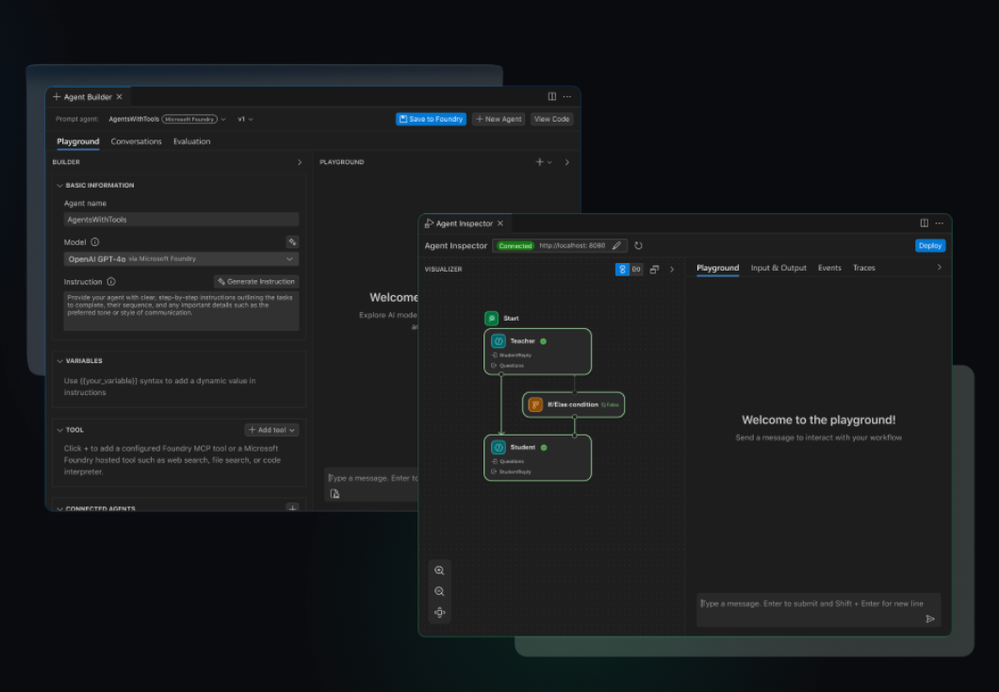Open the OpenAI GPT-4o model dropdown
The image size is (999, 692).
point(181,259)
